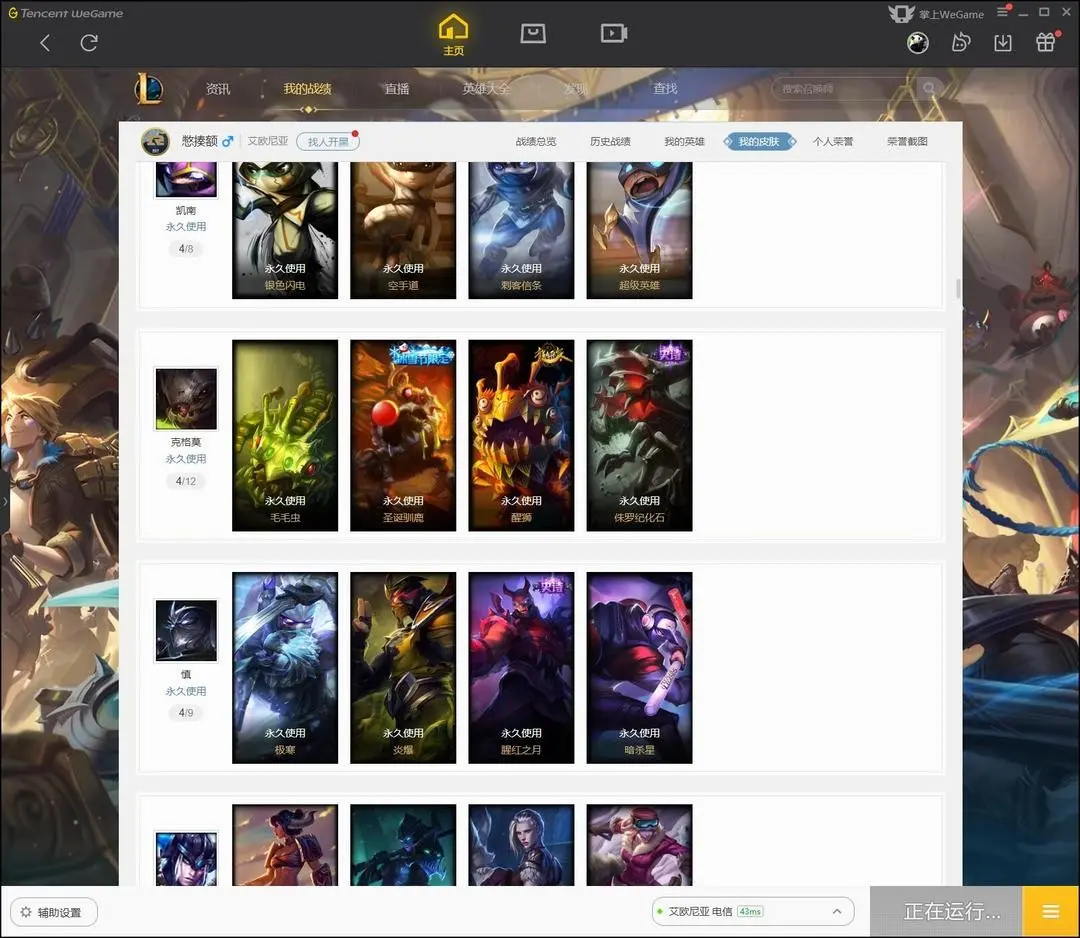Open the download manager icon
This screenshot has width=1080, height=938.
pos(1003,43)
